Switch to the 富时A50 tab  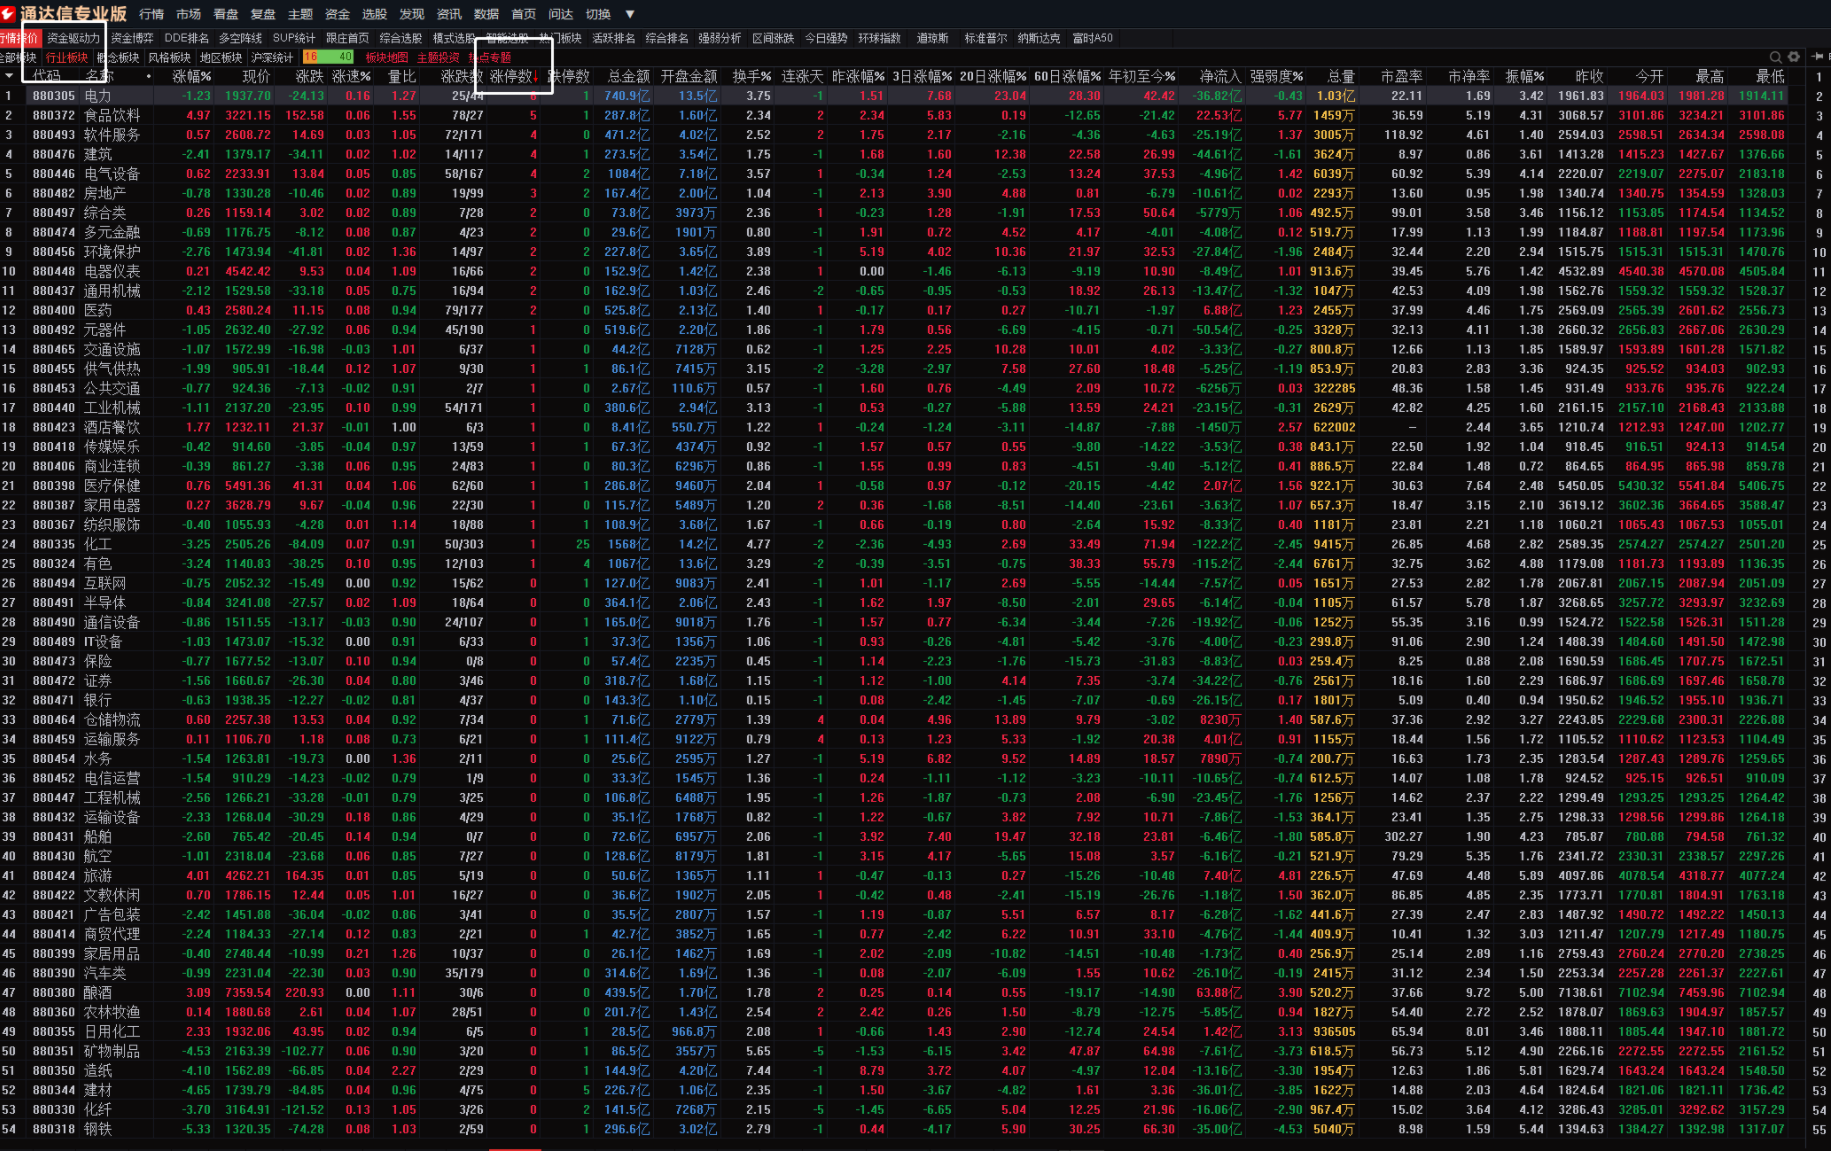click(x=1092, y=38)
